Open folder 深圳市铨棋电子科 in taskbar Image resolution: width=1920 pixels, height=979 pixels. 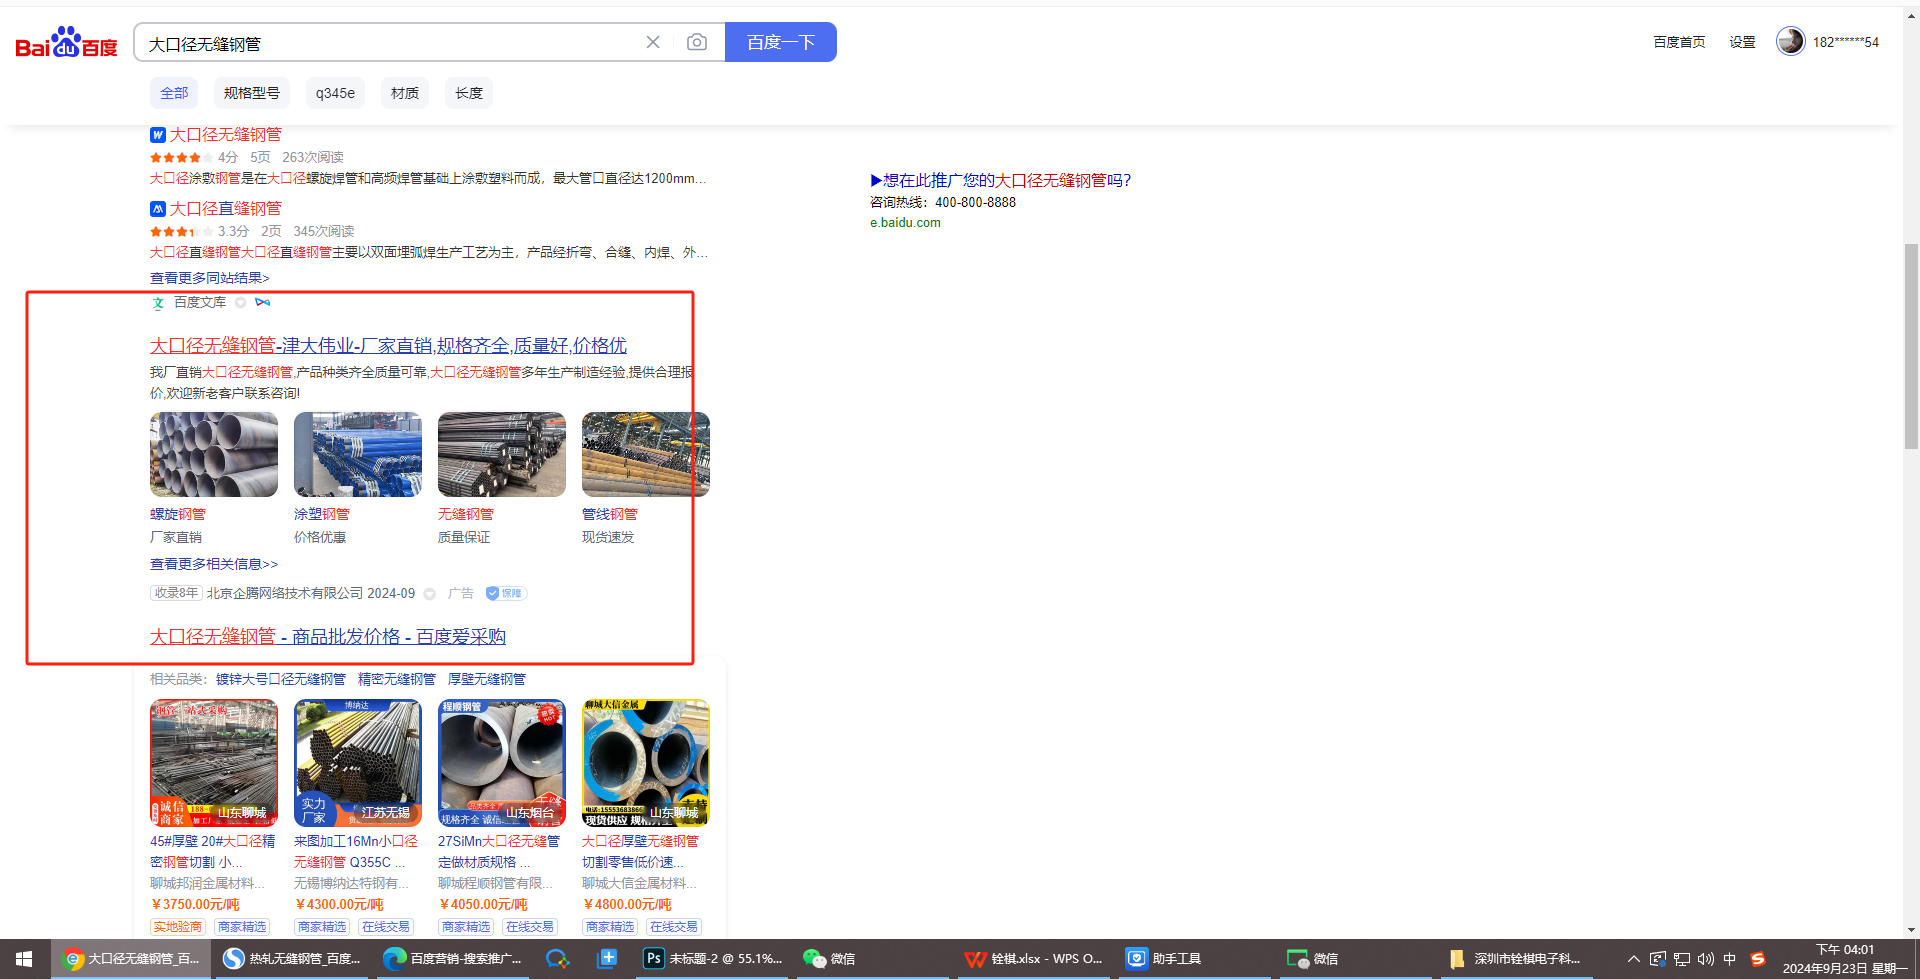click(1514, 959)
